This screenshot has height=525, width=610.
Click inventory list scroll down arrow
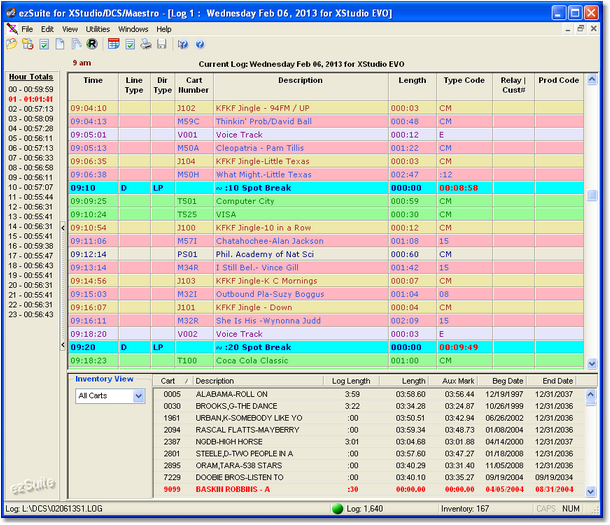click(x=591, y=492)
